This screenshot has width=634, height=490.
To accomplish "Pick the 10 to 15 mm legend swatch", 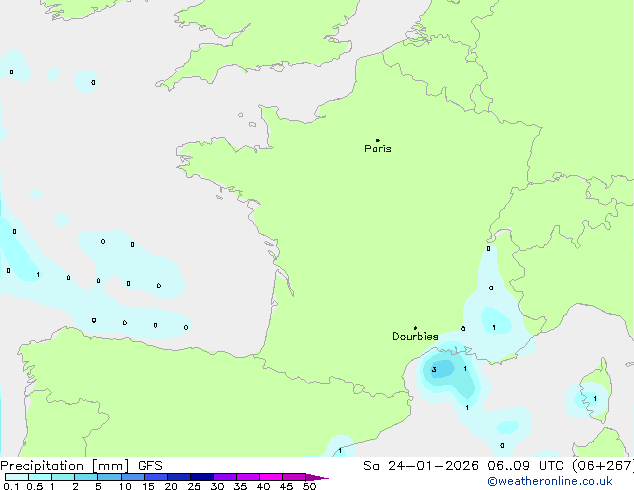I will [132, 477].
